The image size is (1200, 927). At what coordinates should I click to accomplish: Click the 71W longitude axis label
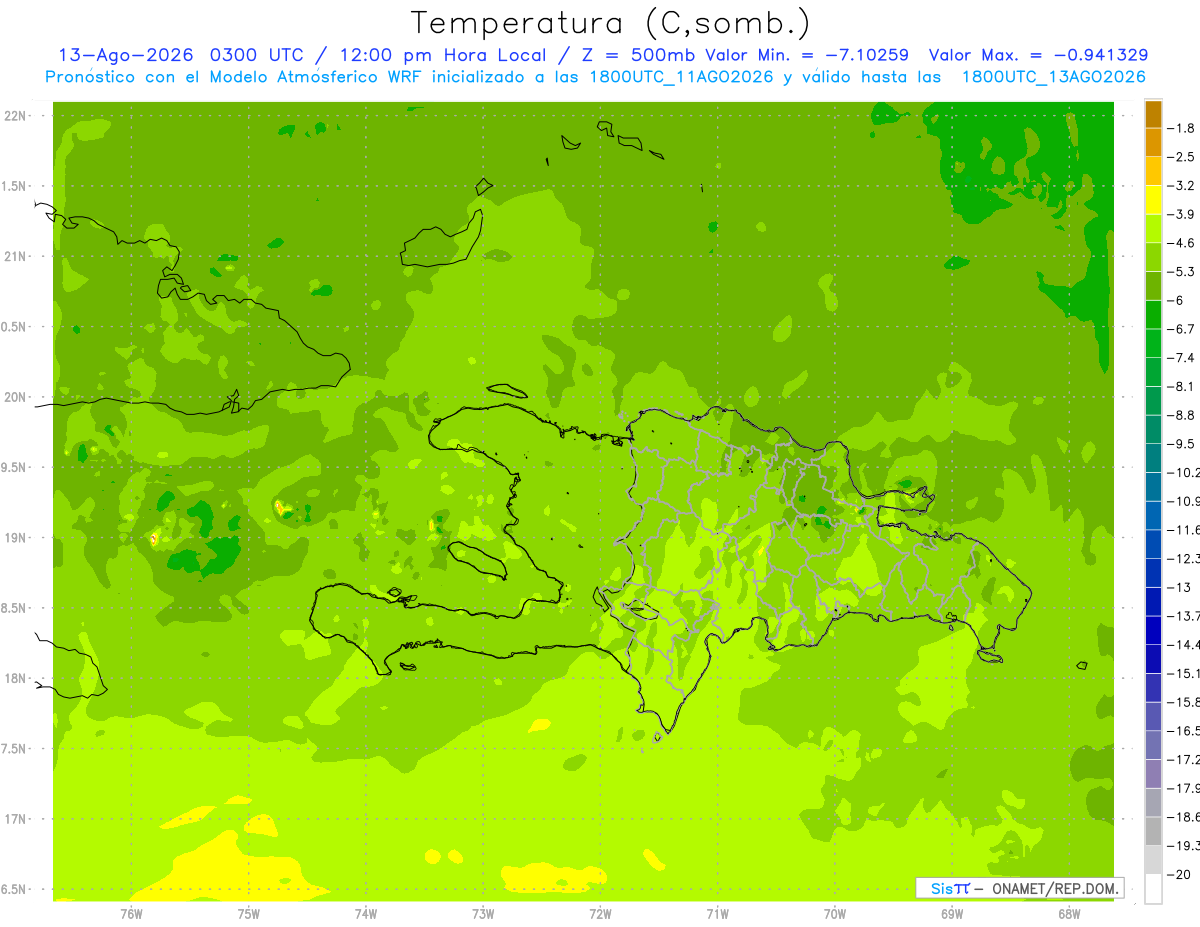pos(717,914)
